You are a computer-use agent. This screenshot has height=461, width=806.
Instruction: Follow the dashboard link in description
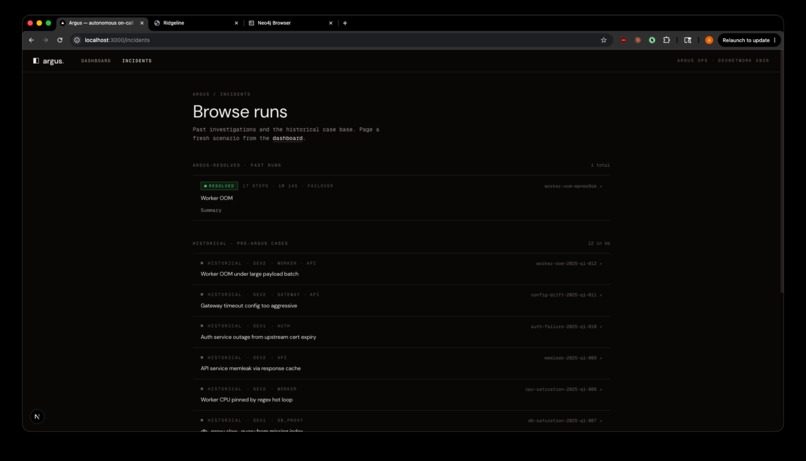click(287, 138)
